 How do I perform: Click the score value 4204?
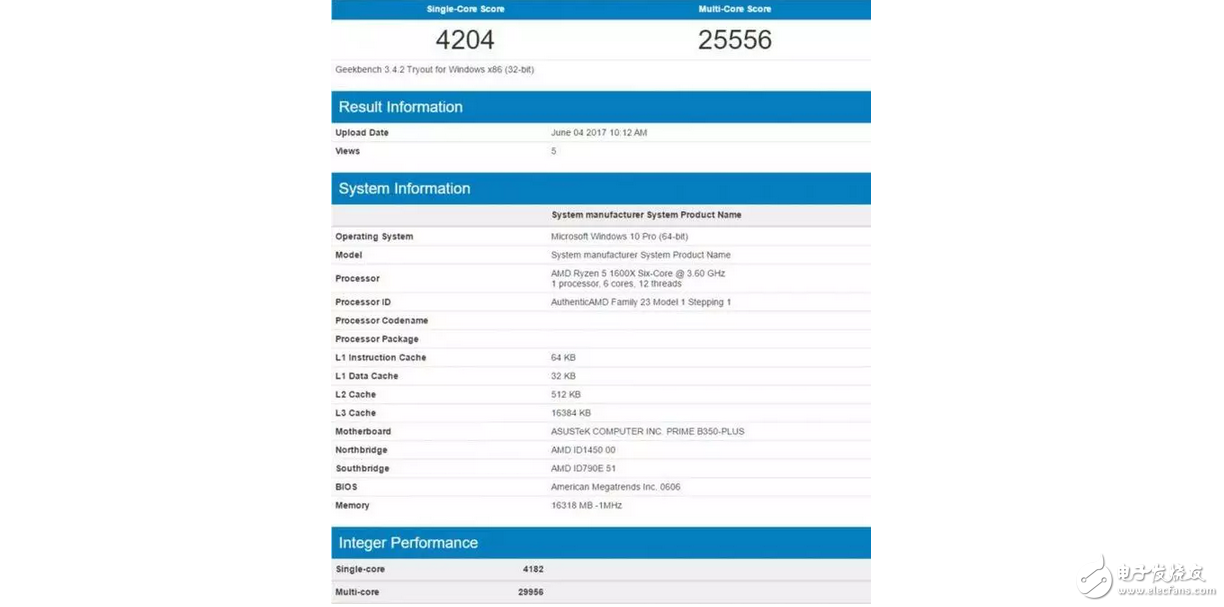pyautogui.click(x=465, y=40)
